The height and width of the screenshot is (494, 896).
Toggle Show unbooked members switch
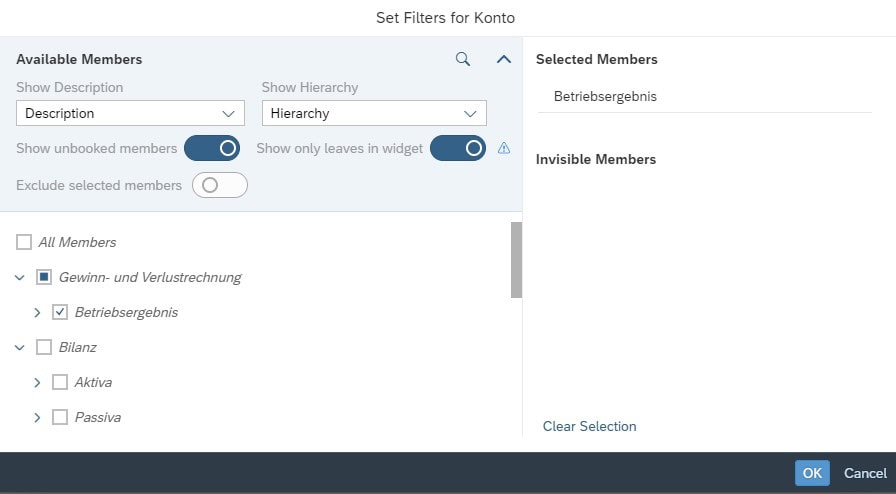(212, 148)
